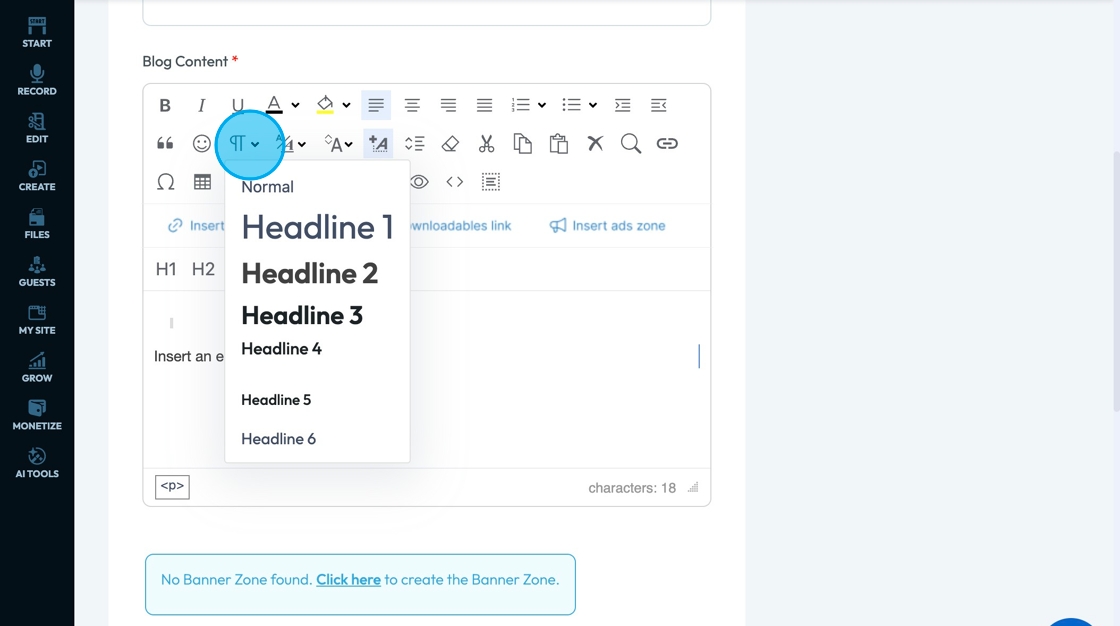Click the remove X icon
Screen dimensions: 1120x626
pos(595,144)
